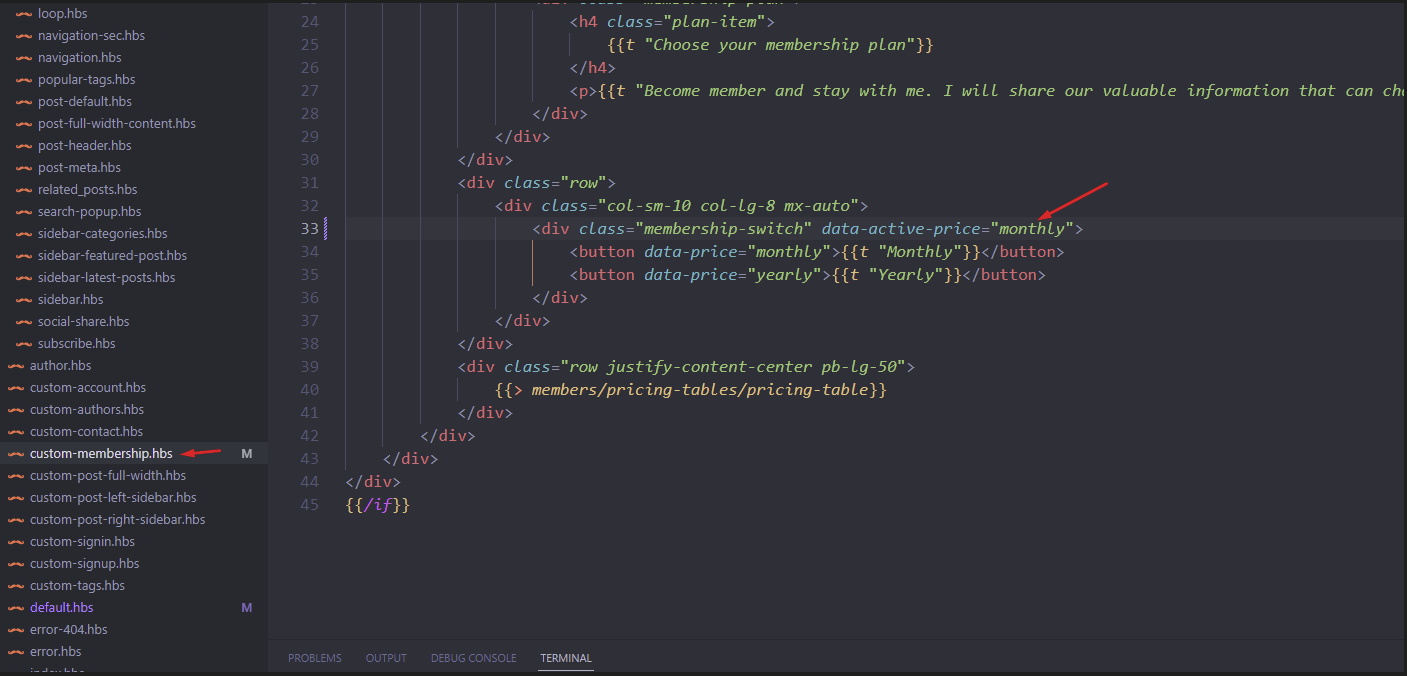
Task: Place cursor in "monthly" data-active-price value
Action: 1032,228
